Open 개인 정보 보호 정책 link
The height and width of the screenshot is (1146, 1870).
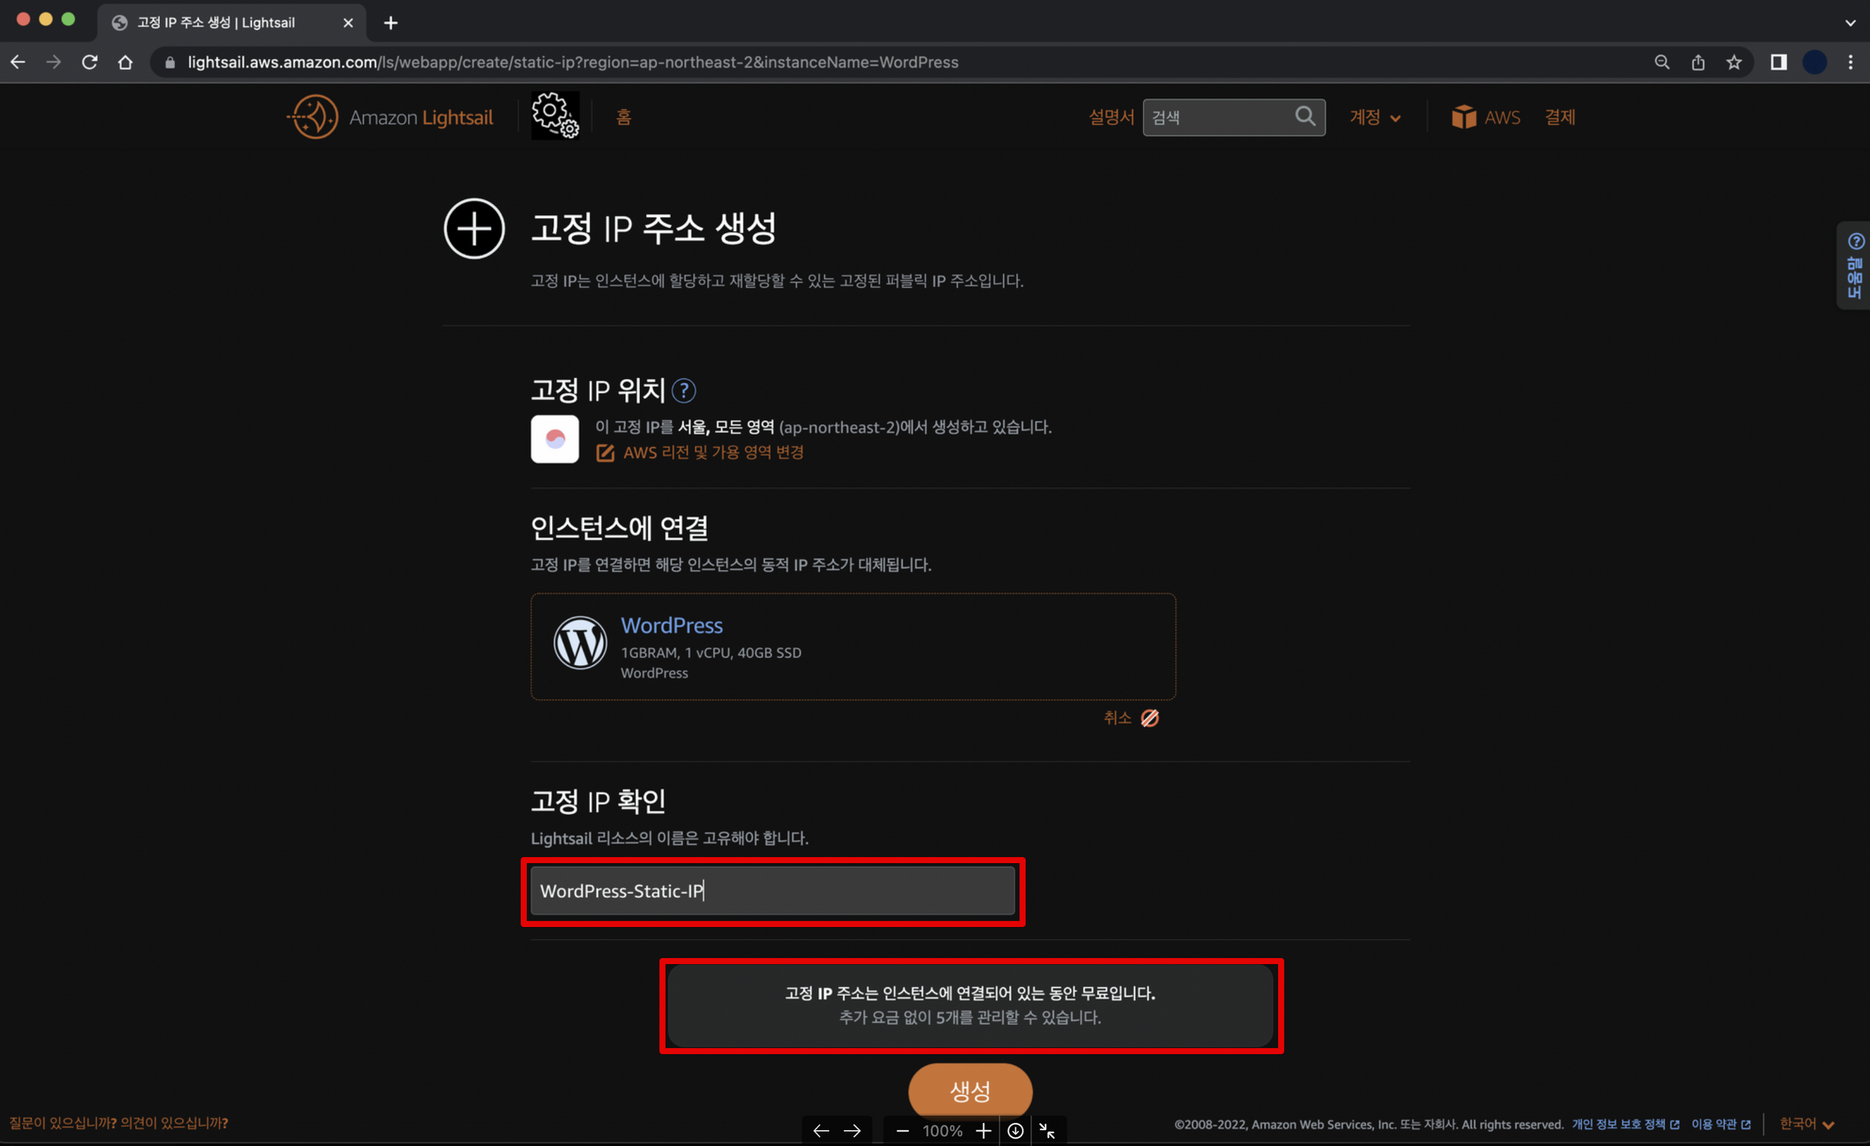click(x=1625, y=1124)
